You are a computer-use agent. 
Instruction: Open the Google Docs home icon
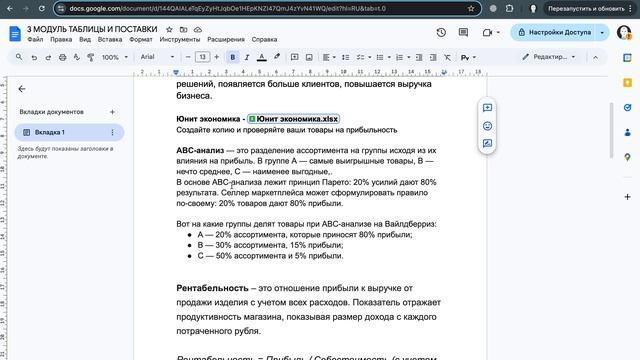[x=15, y=33]
